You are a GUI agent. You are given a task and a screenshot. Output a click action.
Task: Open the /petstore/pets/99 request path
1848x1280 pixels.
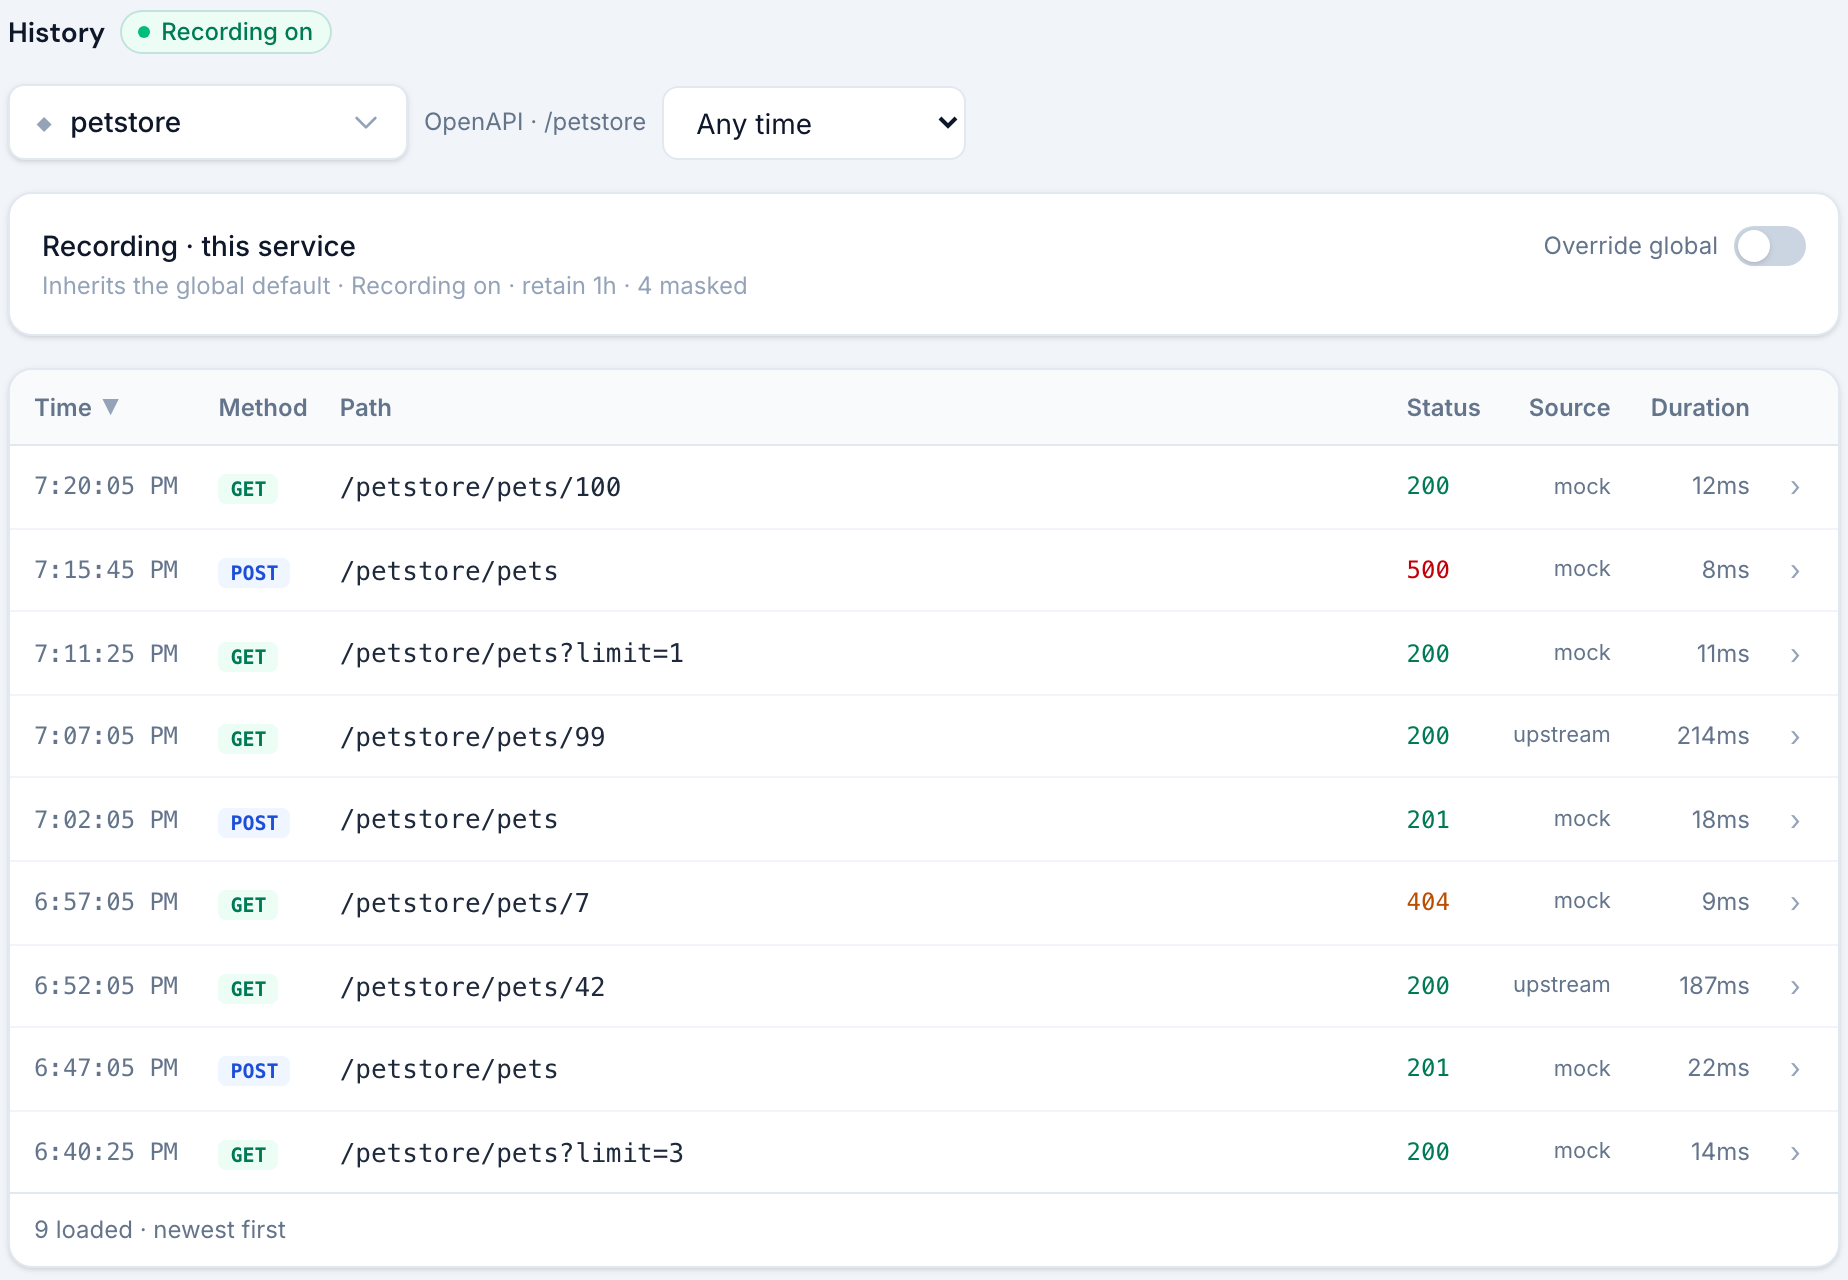point(472,737)
